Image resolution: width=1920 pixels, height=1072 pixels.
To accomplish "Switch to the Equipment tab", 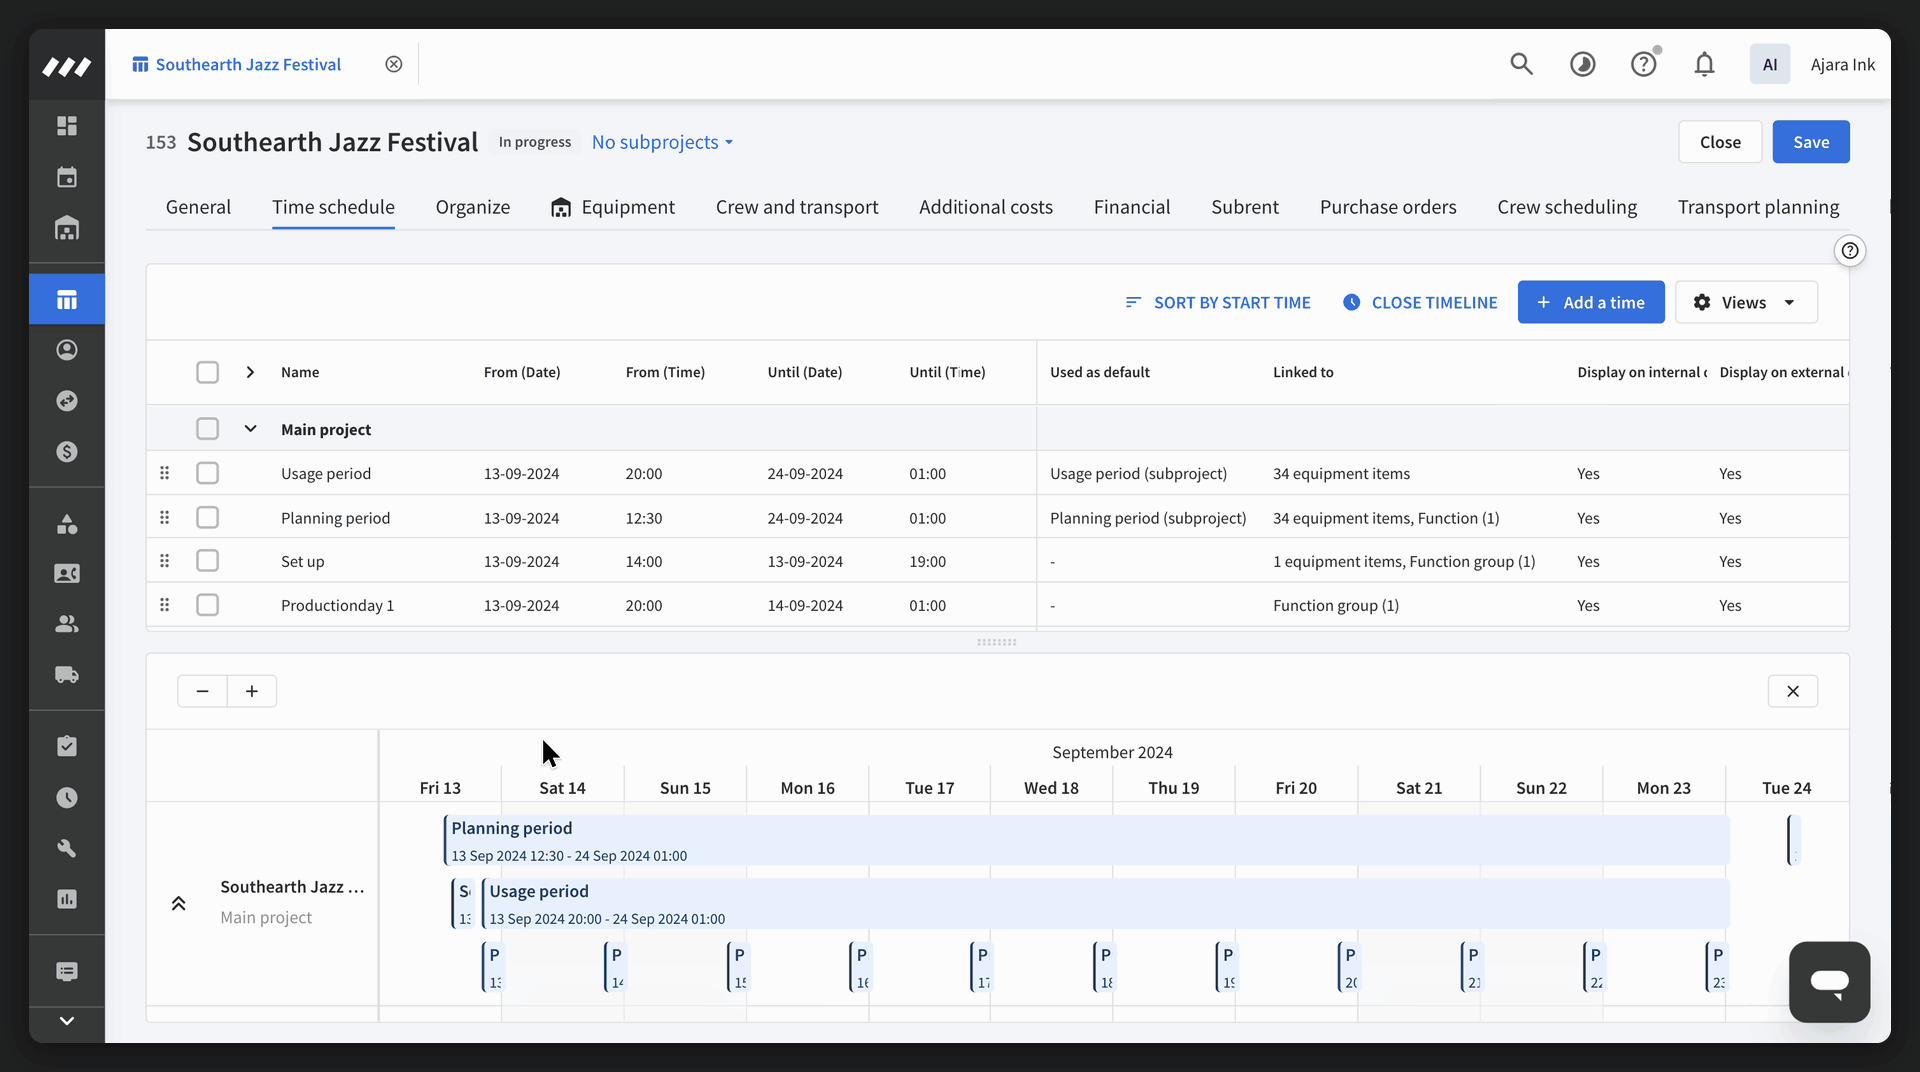I will tap(613, 207).
